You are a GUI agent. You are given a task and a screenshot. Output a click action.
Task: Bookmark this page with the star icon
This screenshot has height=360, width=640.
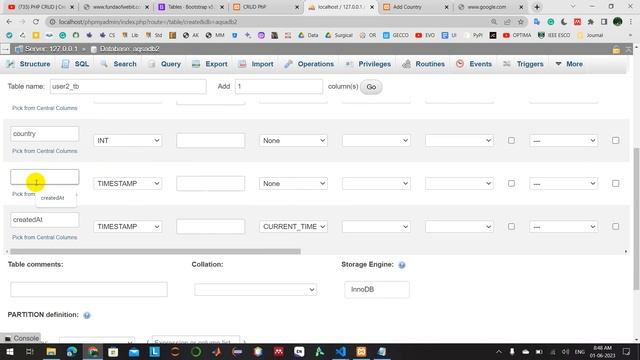[520, 22]
